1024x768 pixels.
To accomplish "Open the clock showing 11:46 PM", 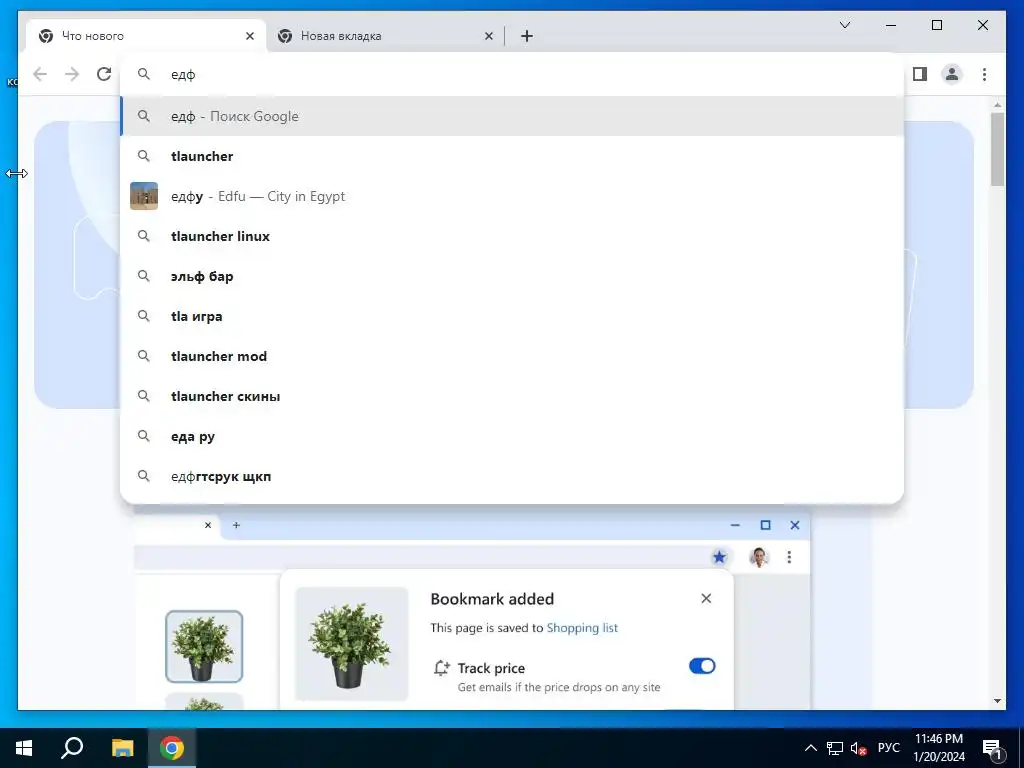I will click(938, 748).
